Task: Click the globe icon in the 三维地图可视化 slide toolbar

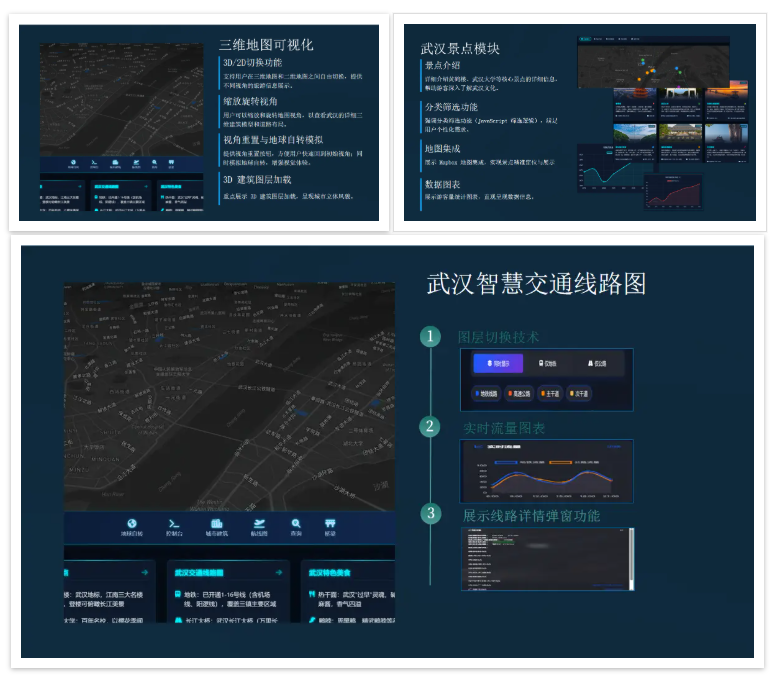Action: coord(73,162)
